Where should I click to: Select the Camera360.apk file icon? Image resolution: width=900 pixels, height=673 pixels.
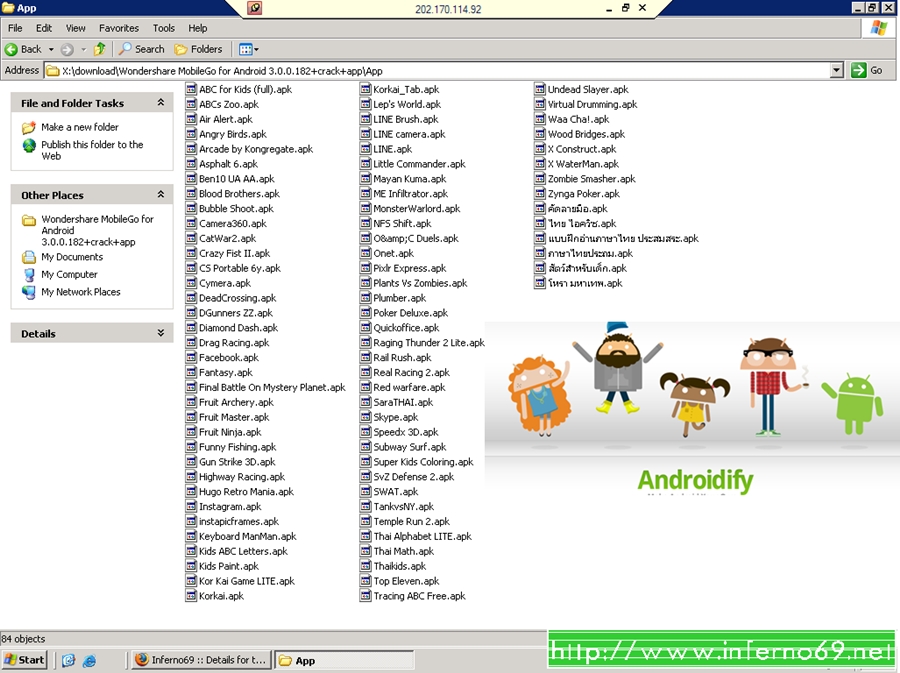191,223
